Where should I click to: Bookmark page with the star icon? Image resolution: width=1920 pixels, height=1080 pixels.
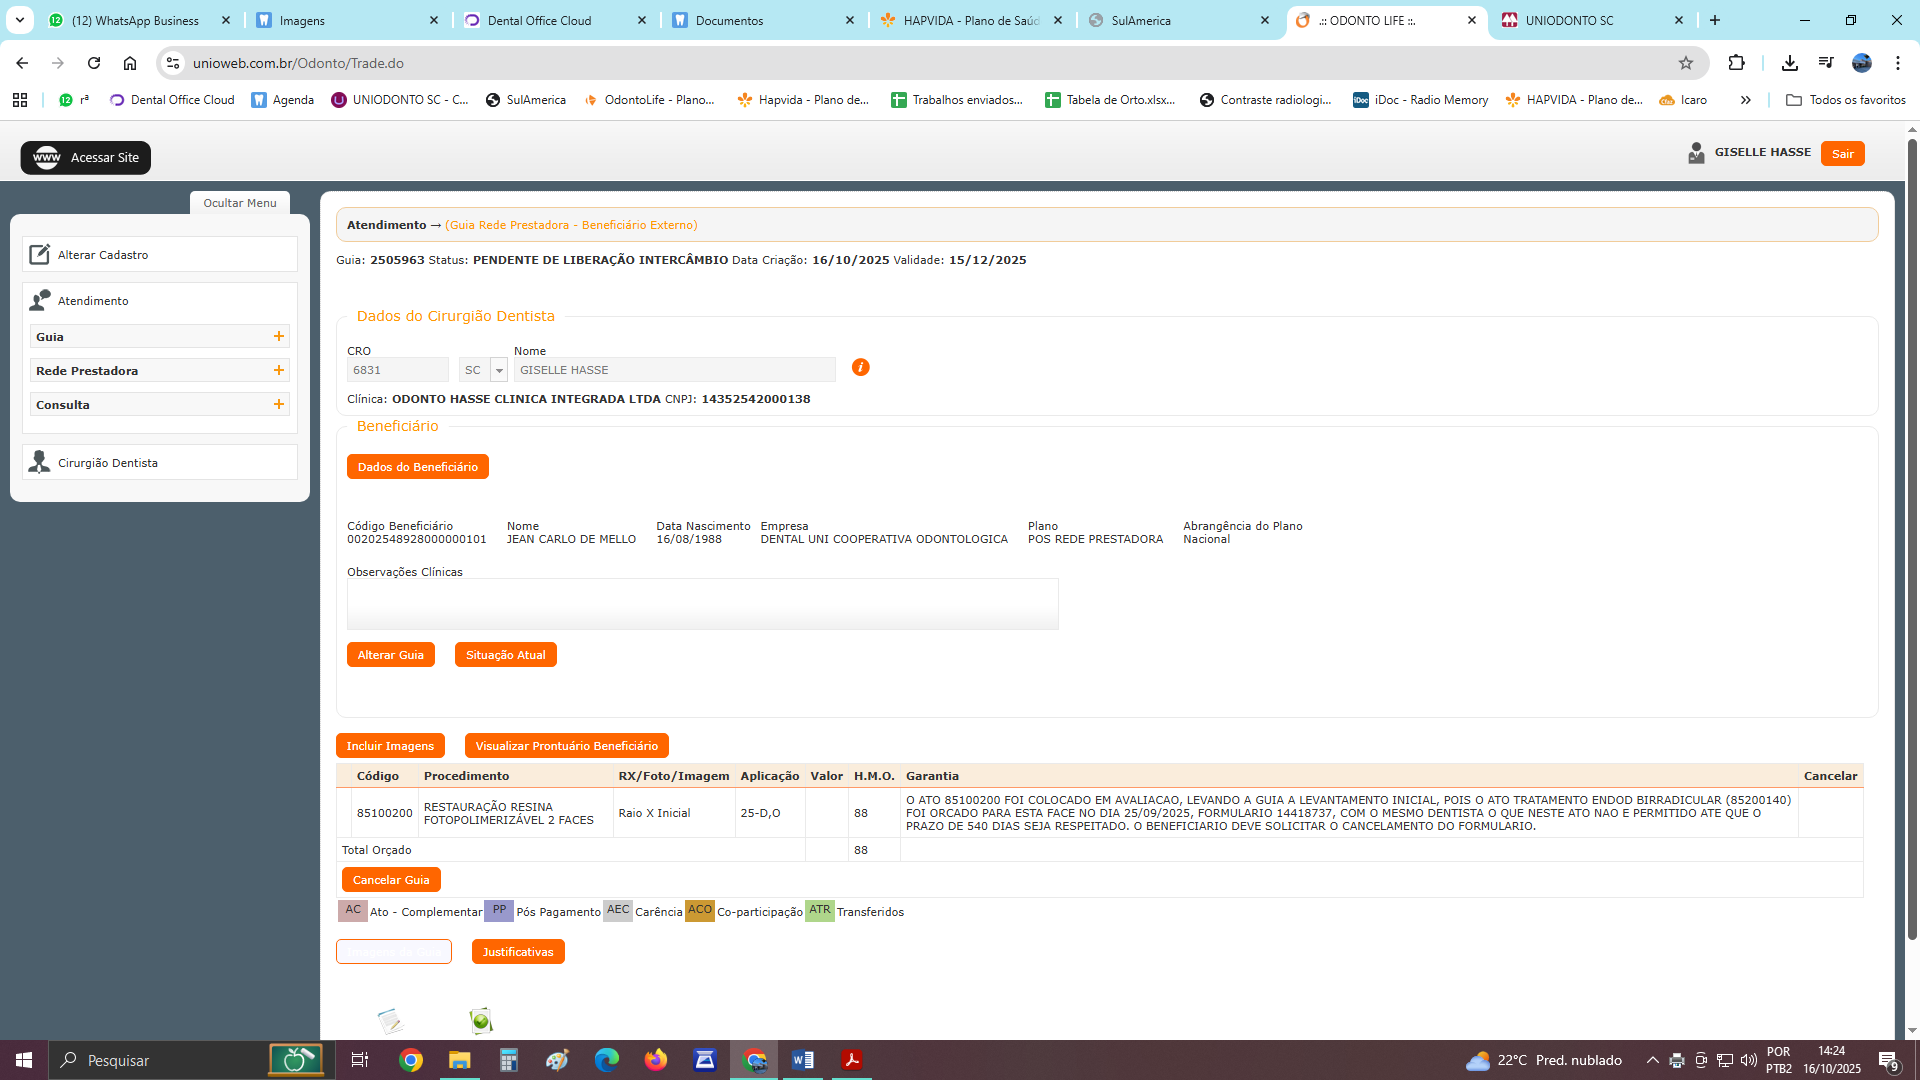pyautogui.click(x=1686, y=63)
